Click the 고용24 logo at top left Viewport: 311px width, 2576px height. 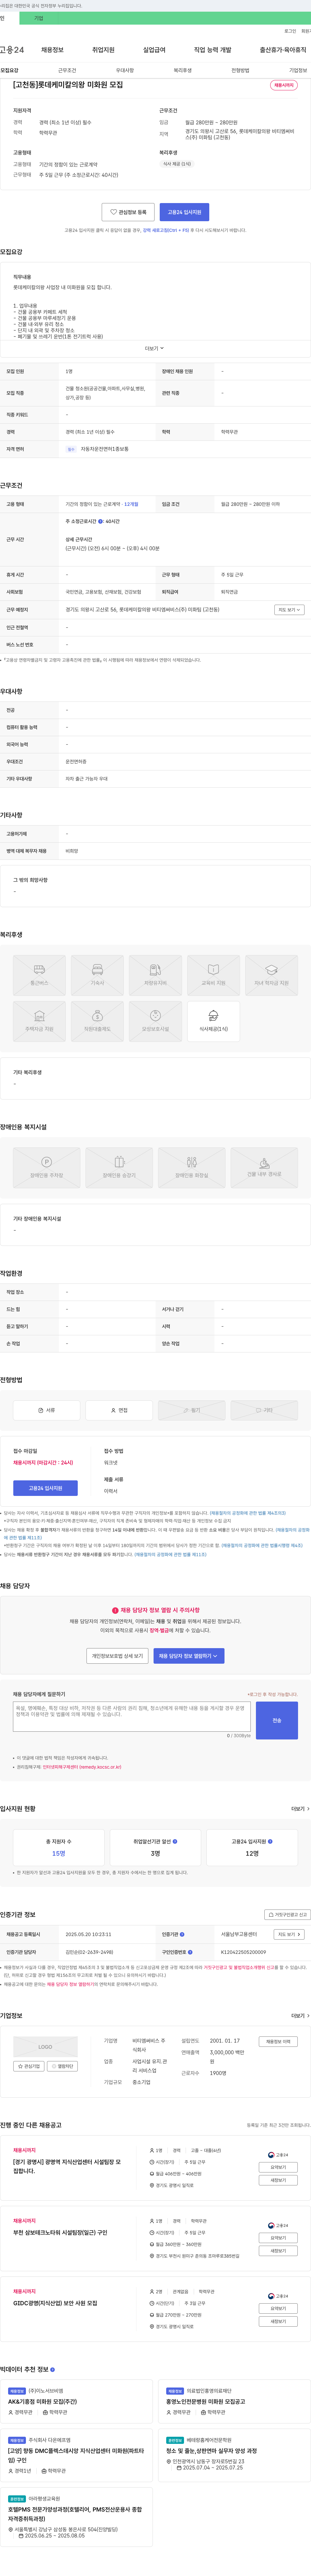[x=12, y=50]
